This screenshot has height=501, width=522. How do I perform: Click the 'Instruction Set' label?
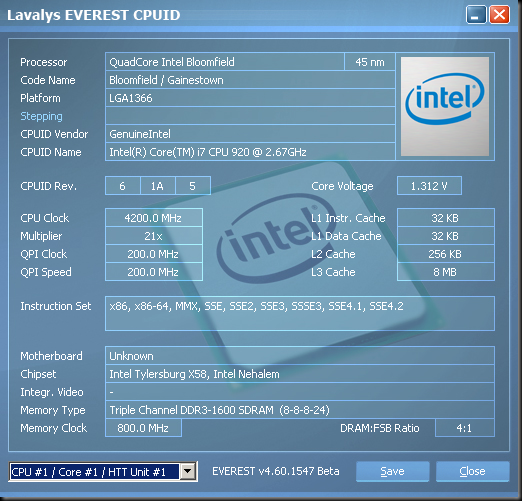[56, 306]
